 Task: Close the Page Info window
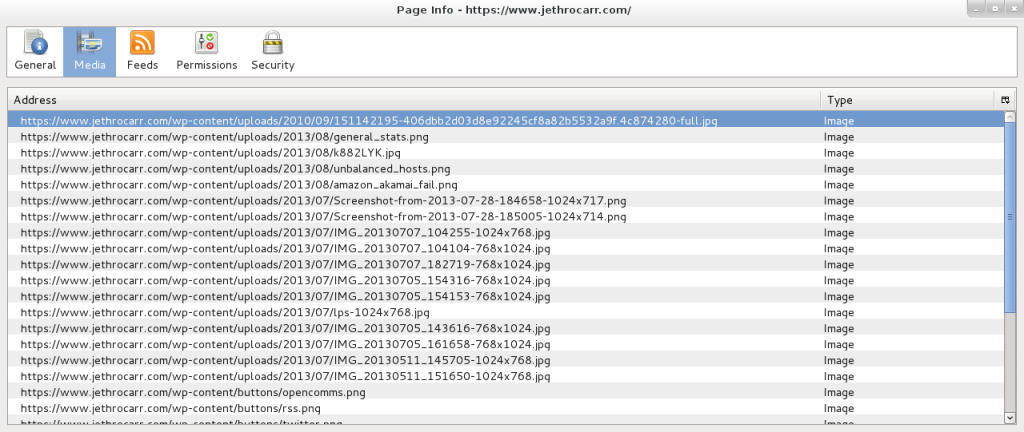click(1012, 8)
